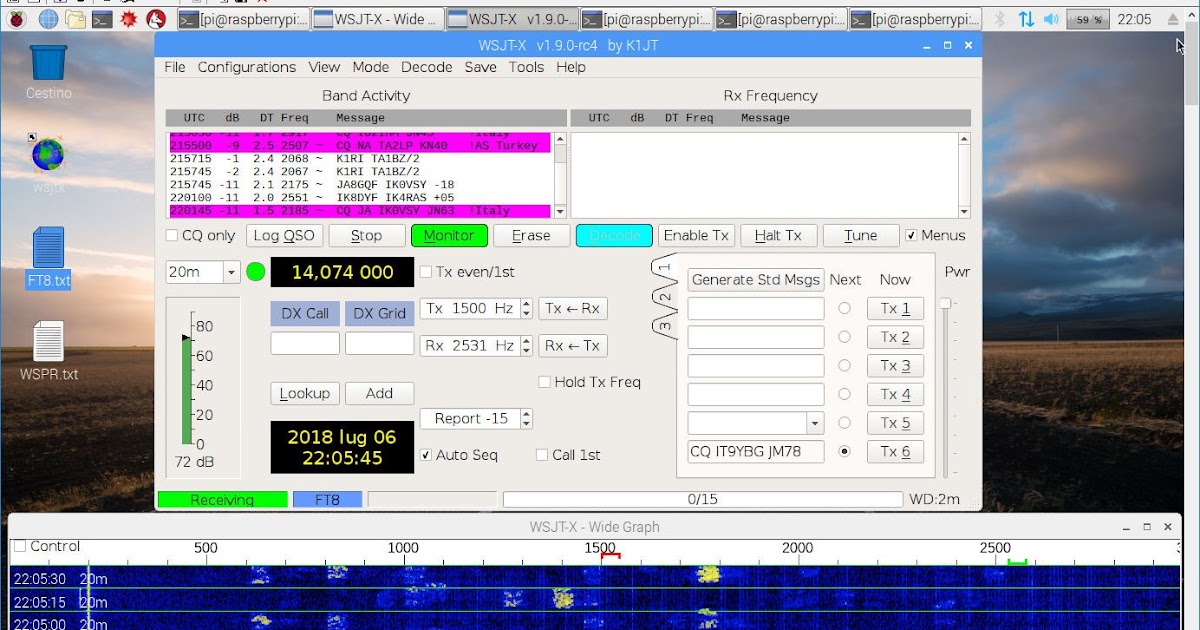Image resolution: width=1200 pixels, height=630 pixels.
Task: Disable the Auto Seq checkbox
Action: pos(426,454)
